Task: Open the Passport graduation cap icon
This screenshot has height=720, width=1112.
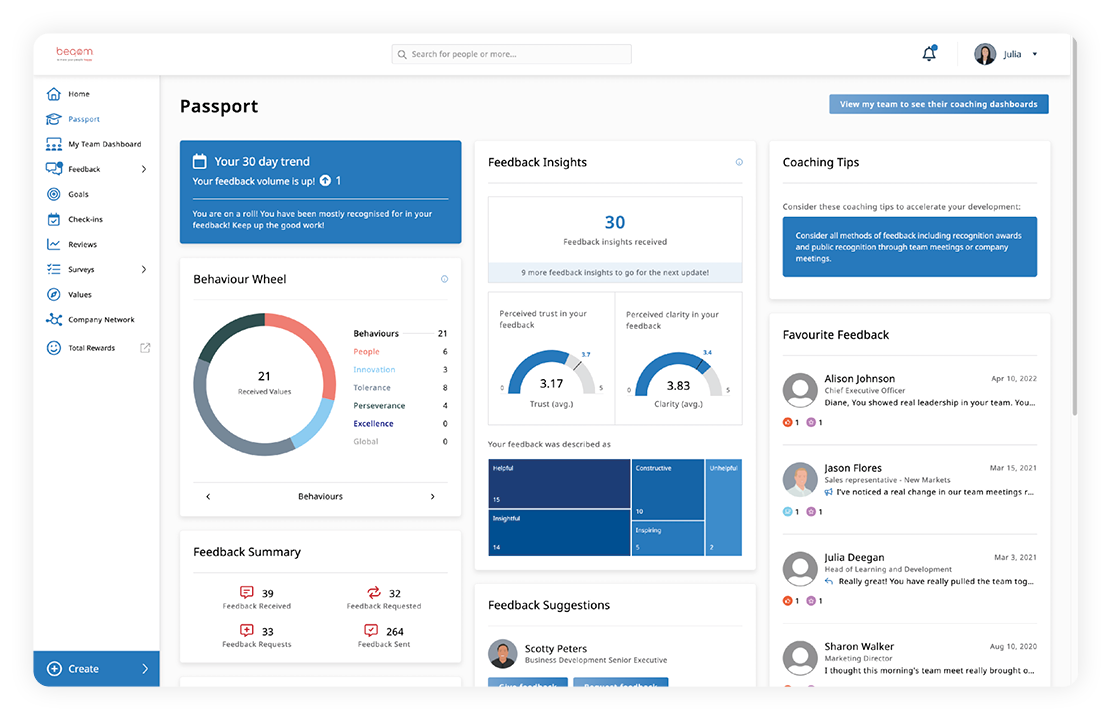Action: tap(53, 118)
